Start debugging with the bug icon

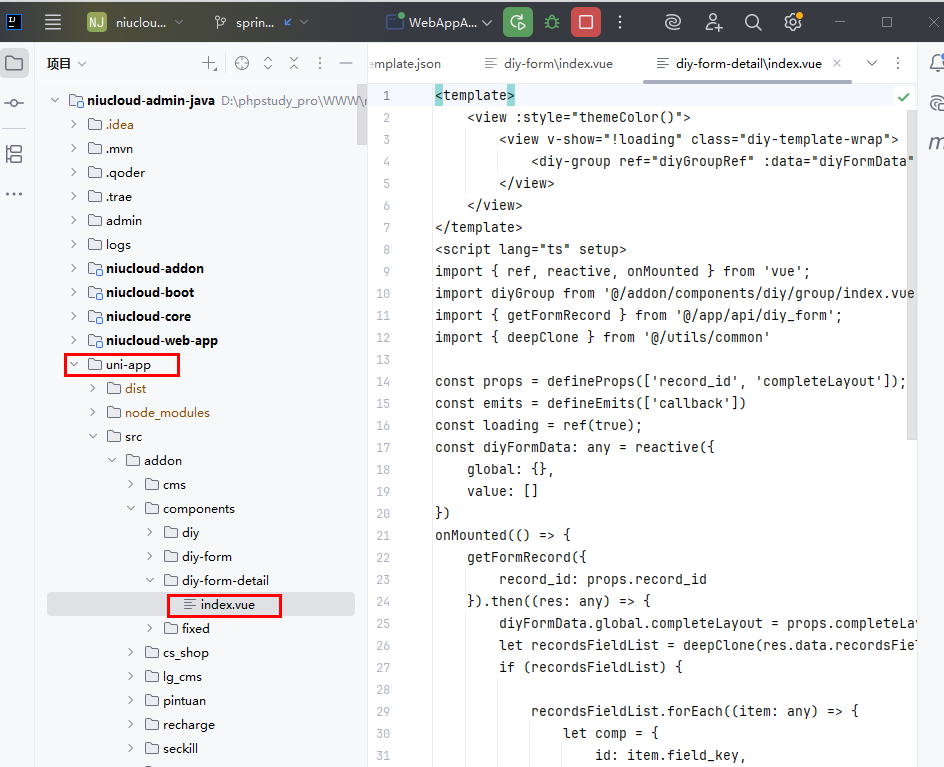[552, 22]
